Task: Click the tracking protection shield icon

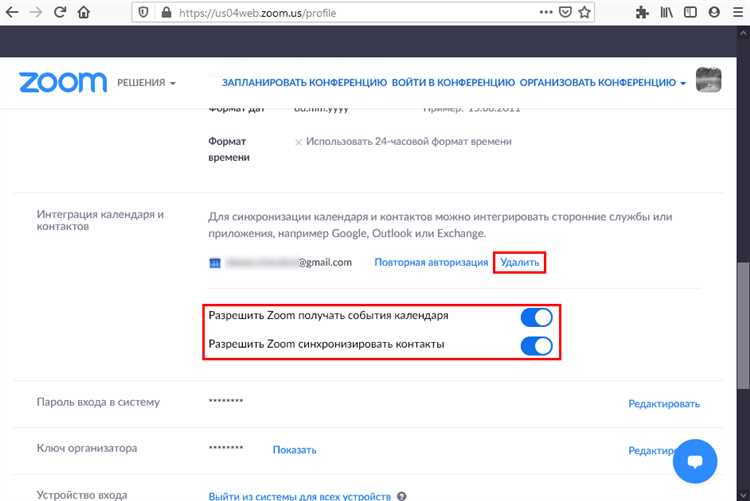Action: (143, 12)
